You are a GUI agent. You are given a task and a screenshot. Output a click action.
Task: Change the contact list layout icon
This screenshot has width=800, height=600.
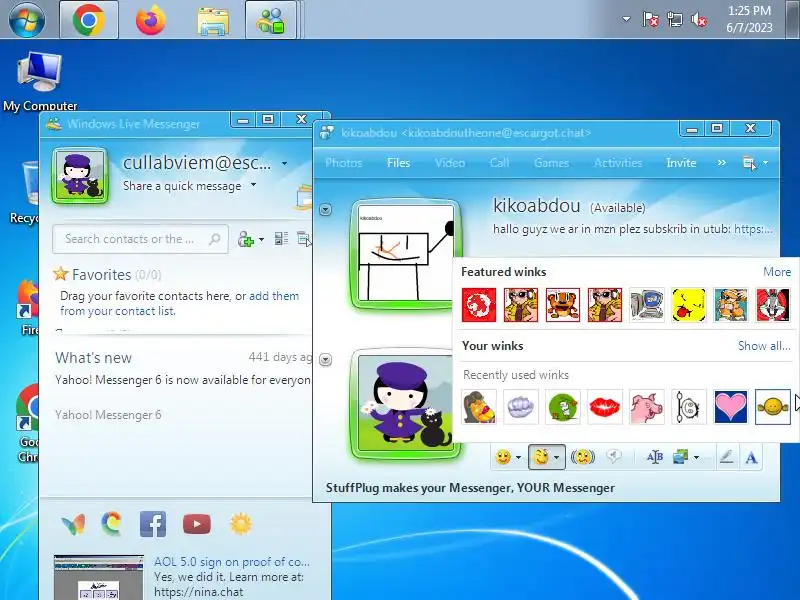coord(281,238)
